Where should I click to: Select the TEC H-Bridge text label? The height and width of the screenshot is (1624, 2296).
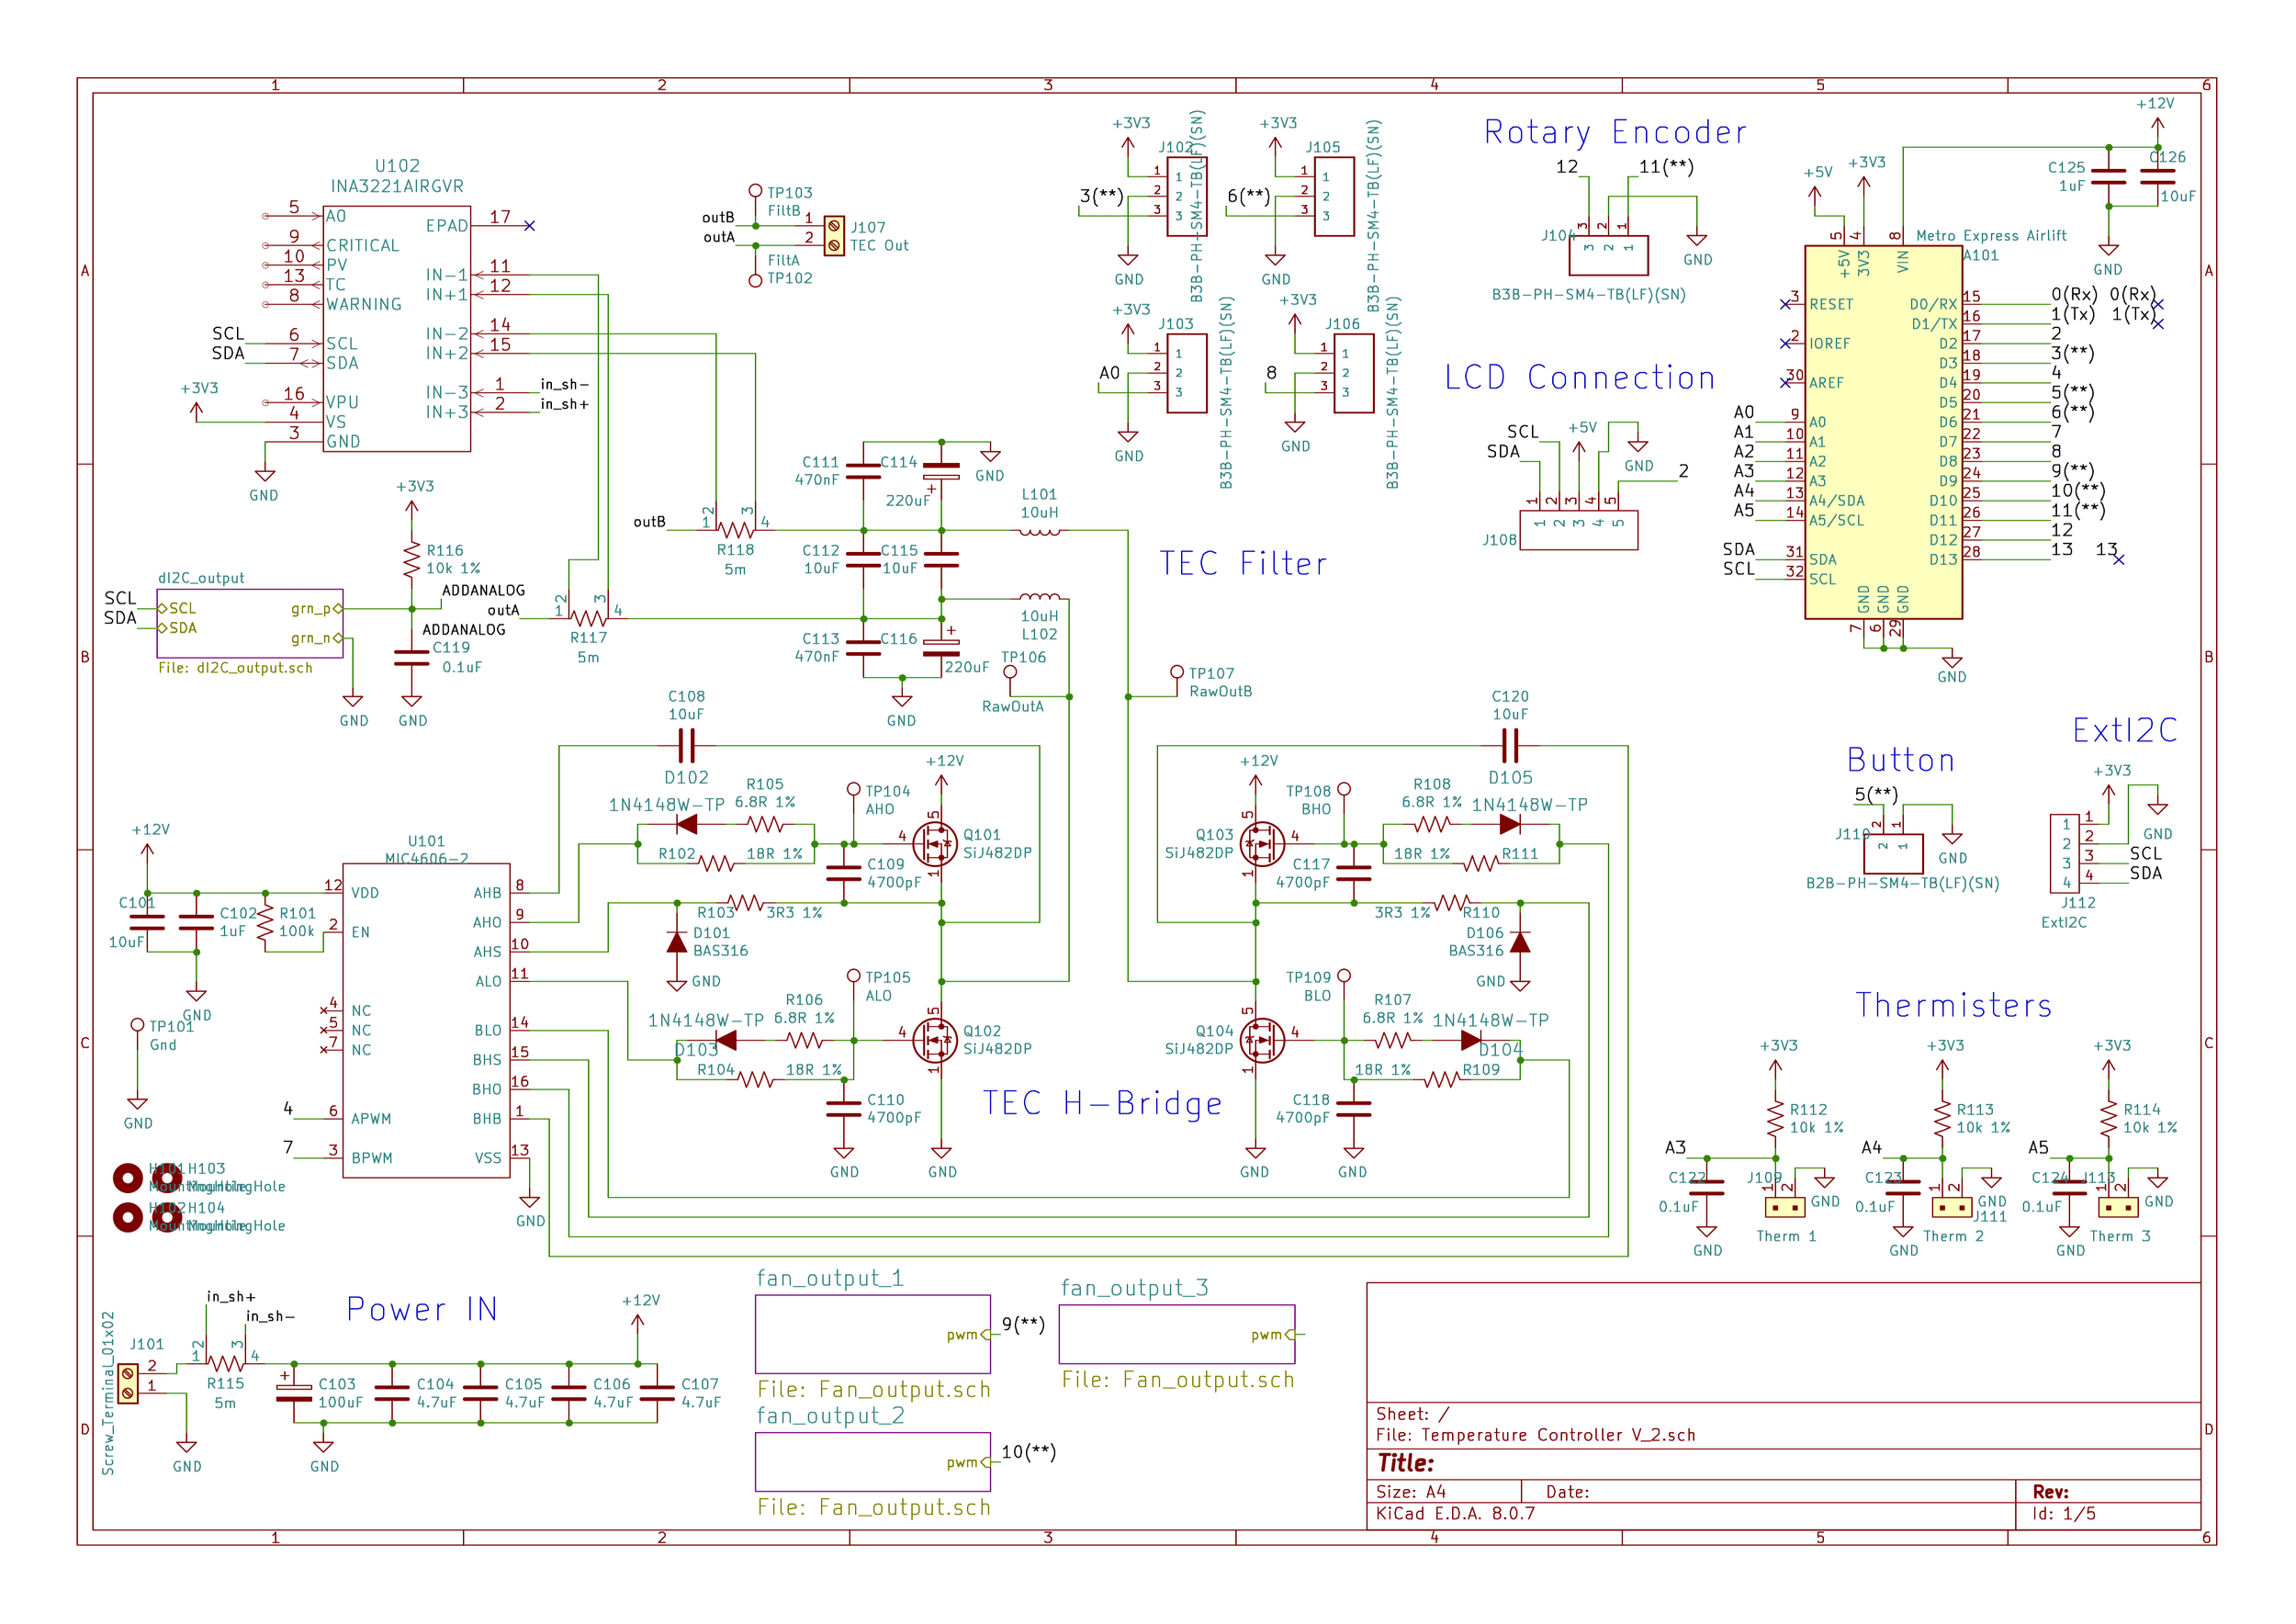pyautogui.click(x=1102, y=1104)
